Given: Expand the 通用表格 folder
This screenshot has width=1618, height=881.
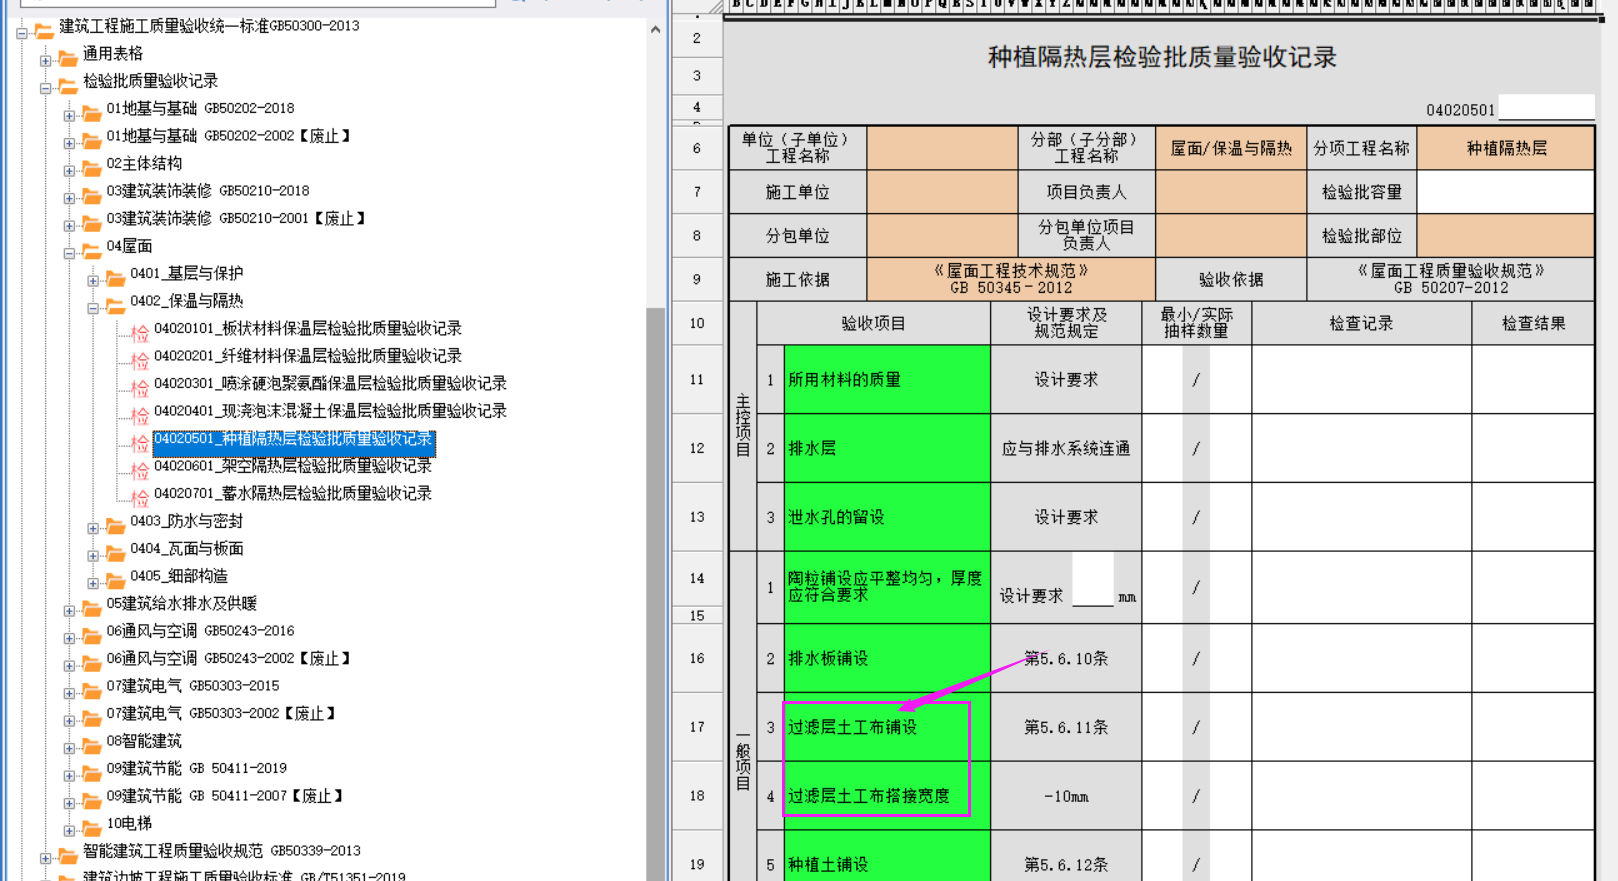Looking at the screenshot, I should [46, 61].
